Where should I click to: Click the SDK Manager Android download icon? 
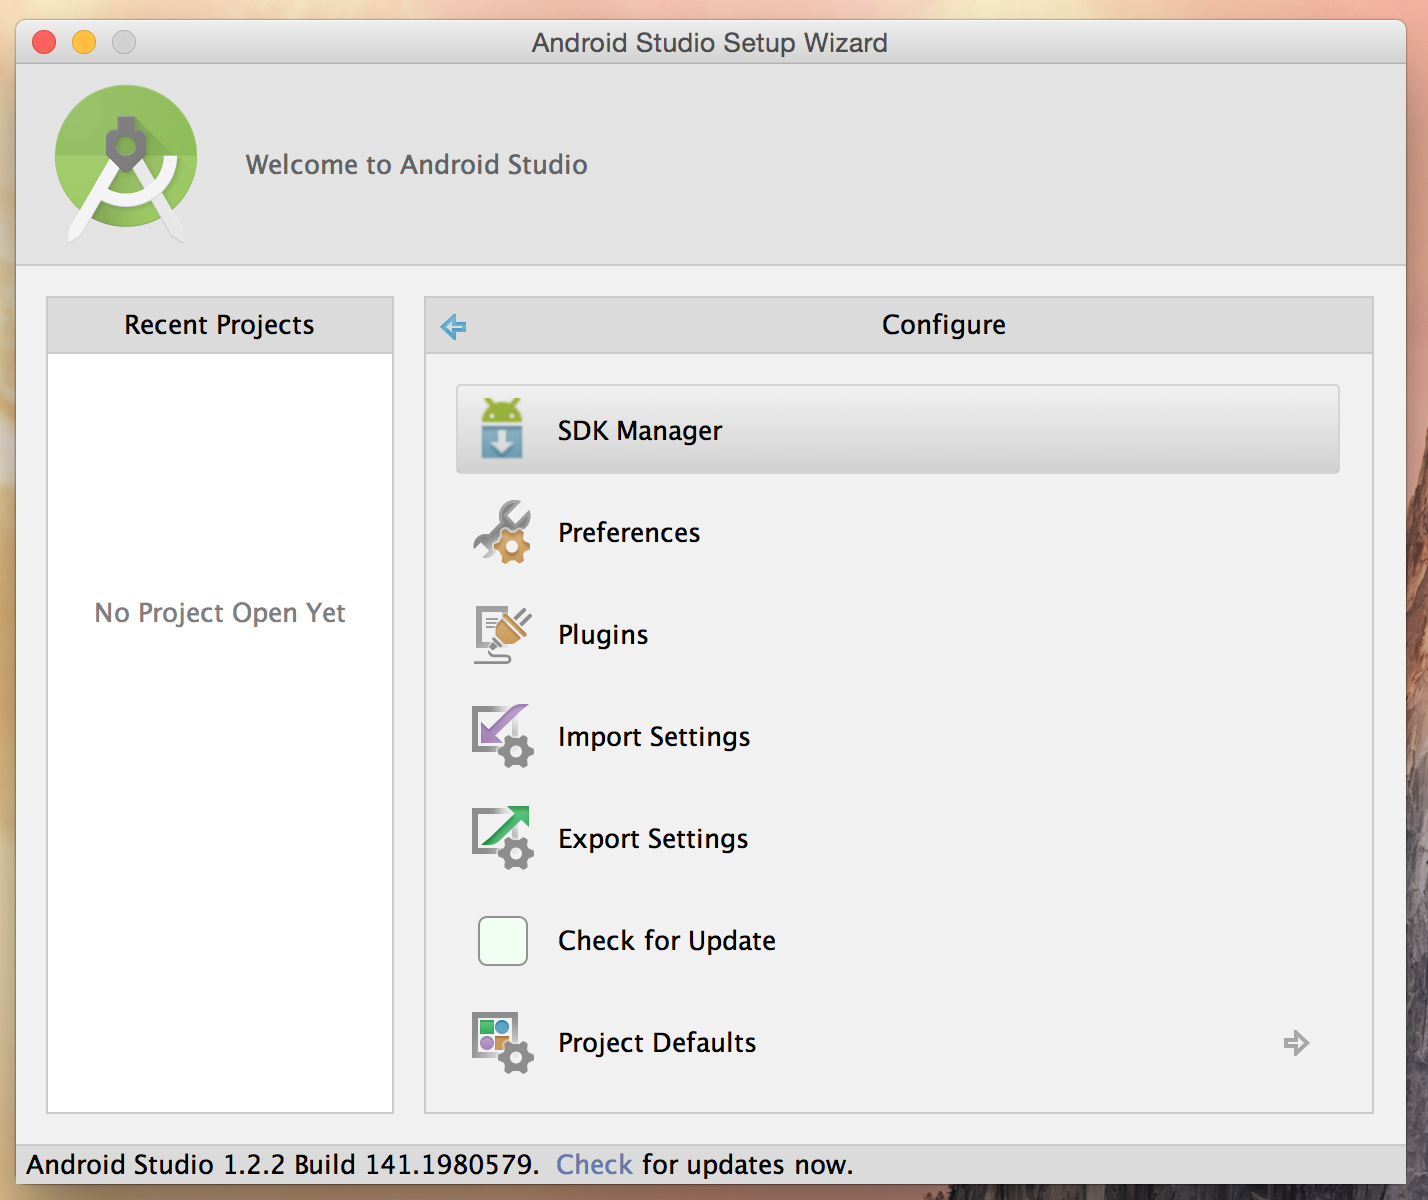tap(502, 428)
